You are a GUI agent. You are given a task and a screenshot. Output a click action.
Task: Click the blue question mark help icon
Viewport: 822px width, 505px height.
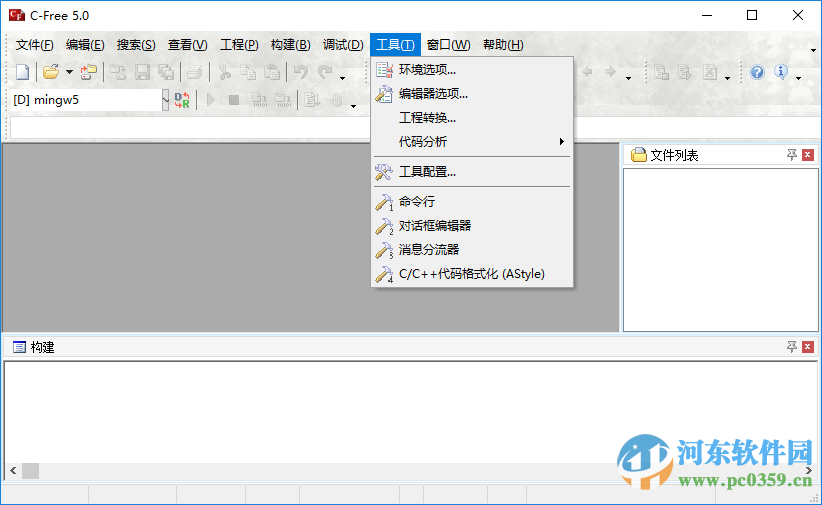pyautogui.click(x=757, y=72)
